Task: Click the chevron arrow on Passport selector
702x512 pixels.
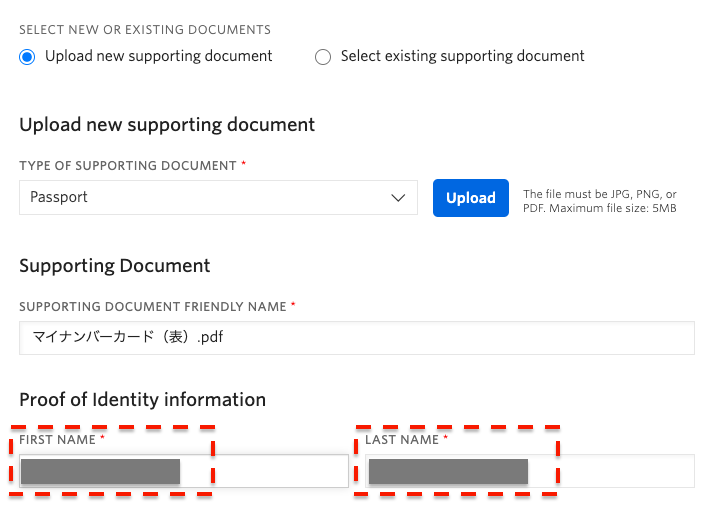Action: [398, 198]
